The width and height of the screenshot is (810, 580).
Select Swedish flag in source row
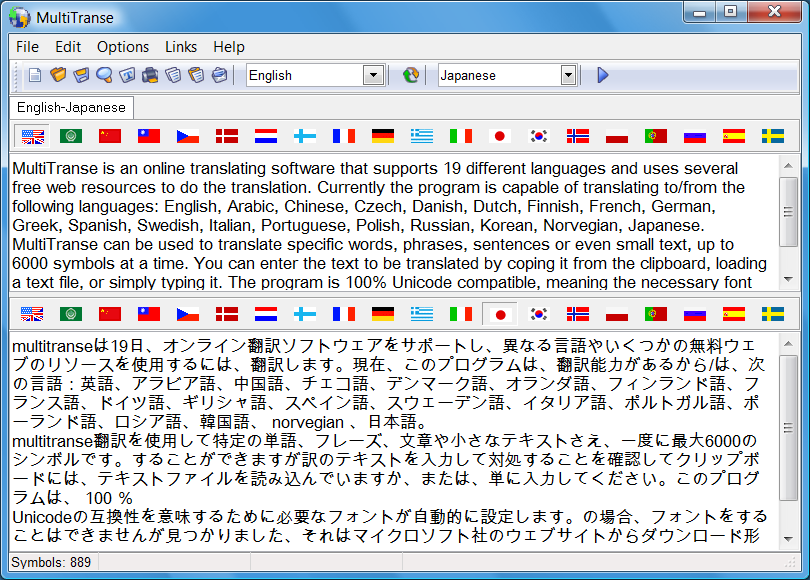point(773,136)
